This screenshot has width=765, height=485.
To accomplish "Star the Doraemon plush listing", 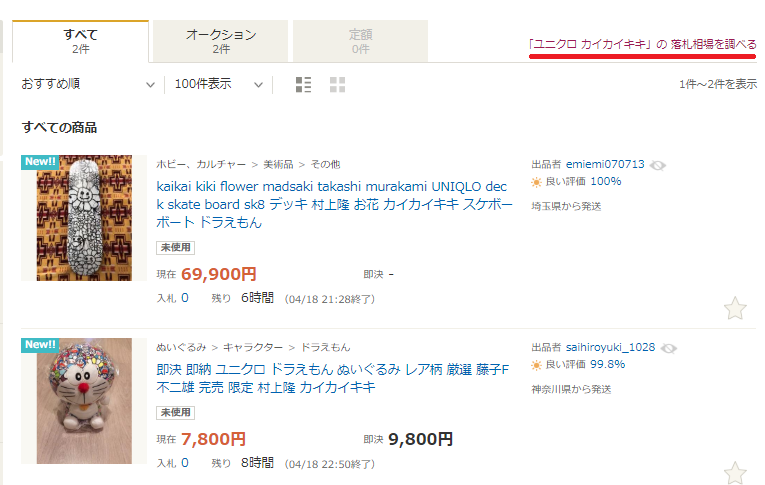I will point(734,473).
